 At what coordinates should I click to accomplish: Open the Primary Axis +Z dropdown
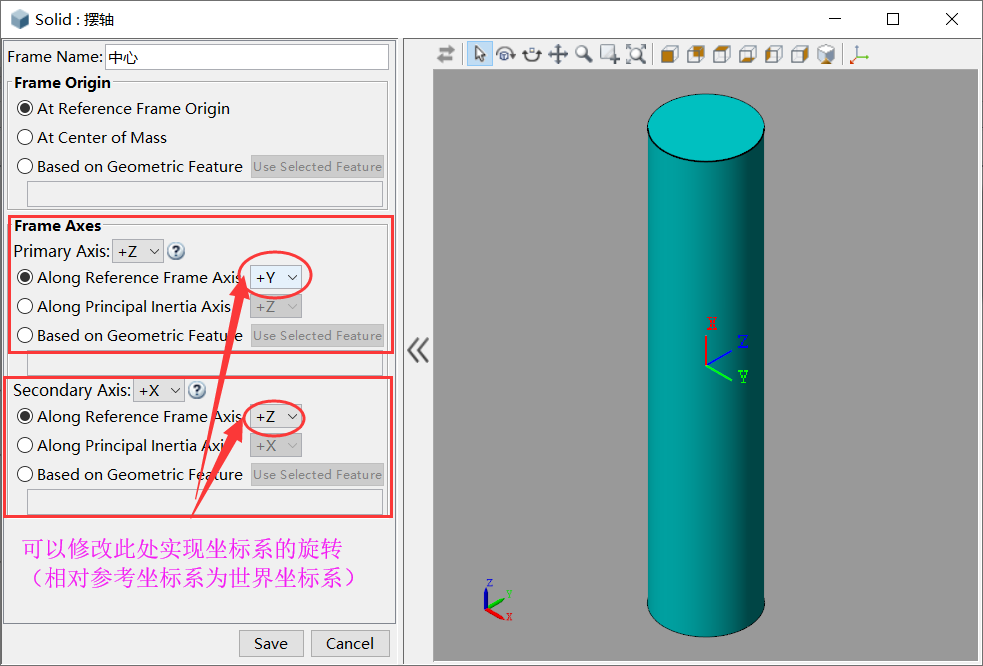pyautogui.click(x=137, y=251)
